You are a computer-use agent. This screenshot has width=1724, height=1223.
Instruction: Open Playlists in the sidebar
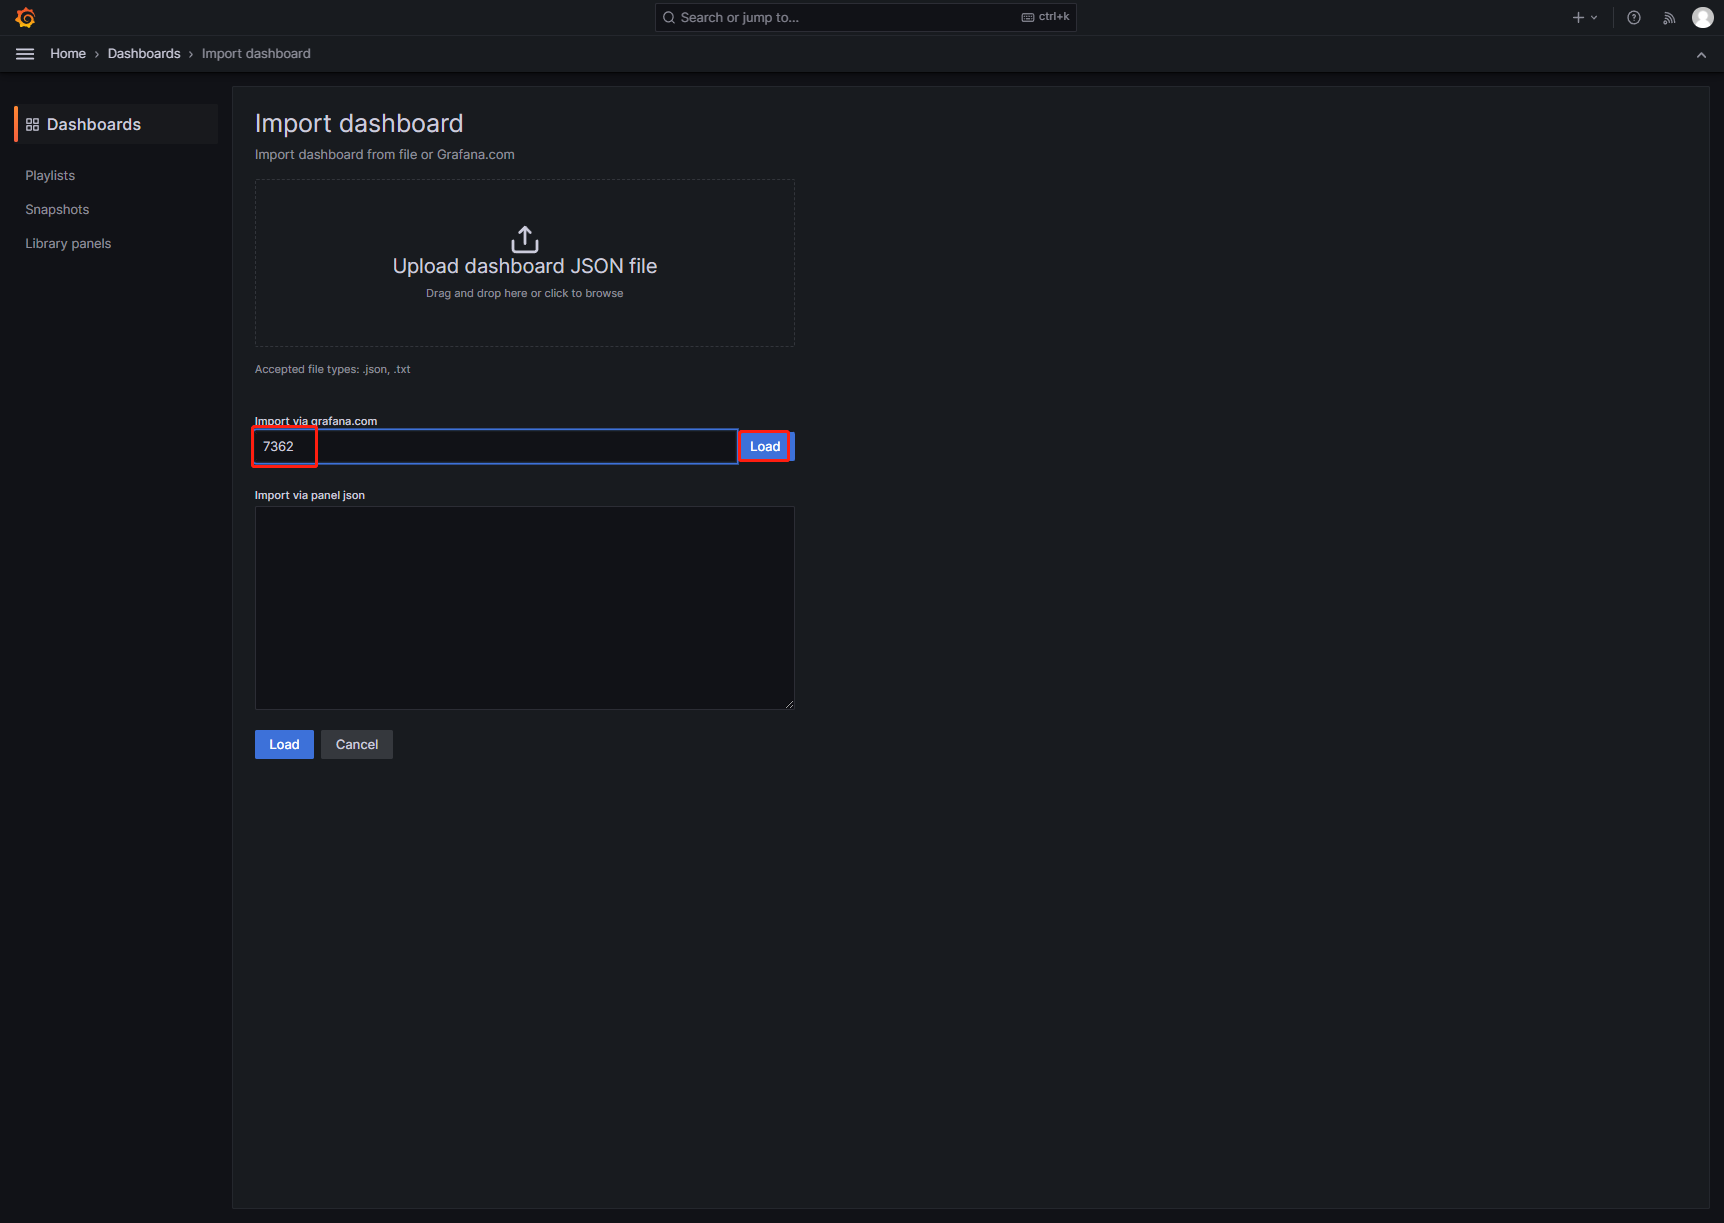click(50, 176)
